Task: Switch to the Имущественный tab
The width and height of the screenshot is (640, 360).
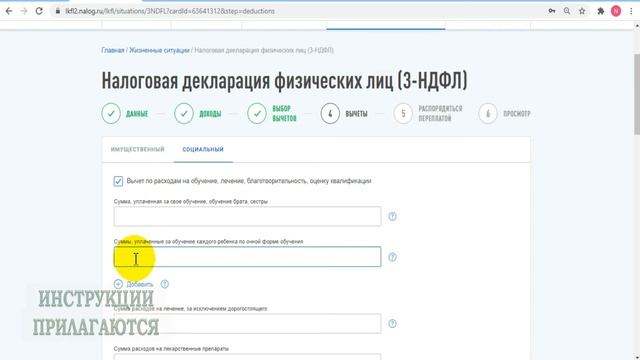Action: coord(138,149)
